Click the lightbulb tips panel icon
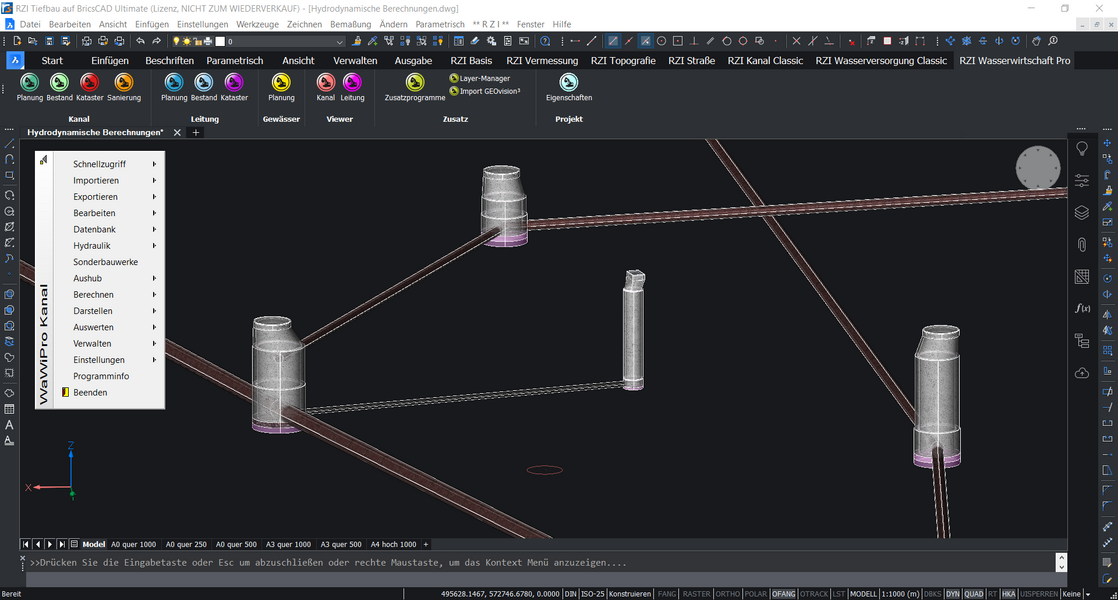 [1082, 148]
